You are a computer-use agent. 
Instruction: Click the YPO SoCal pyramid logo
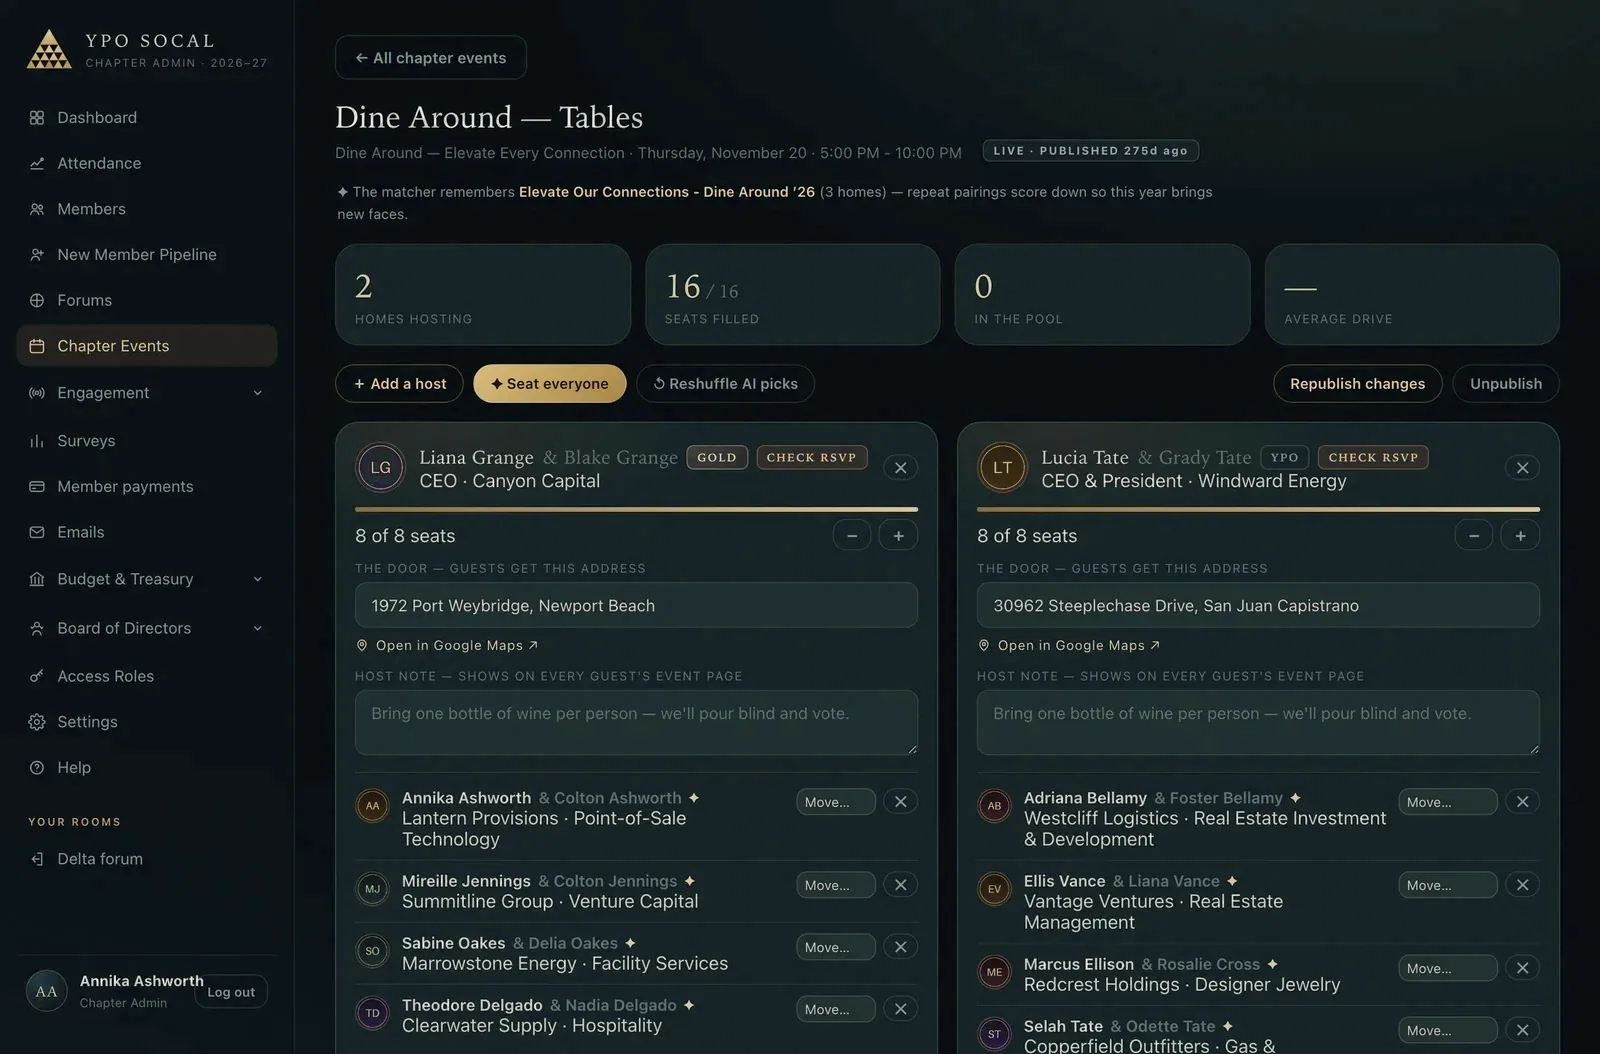48,49
